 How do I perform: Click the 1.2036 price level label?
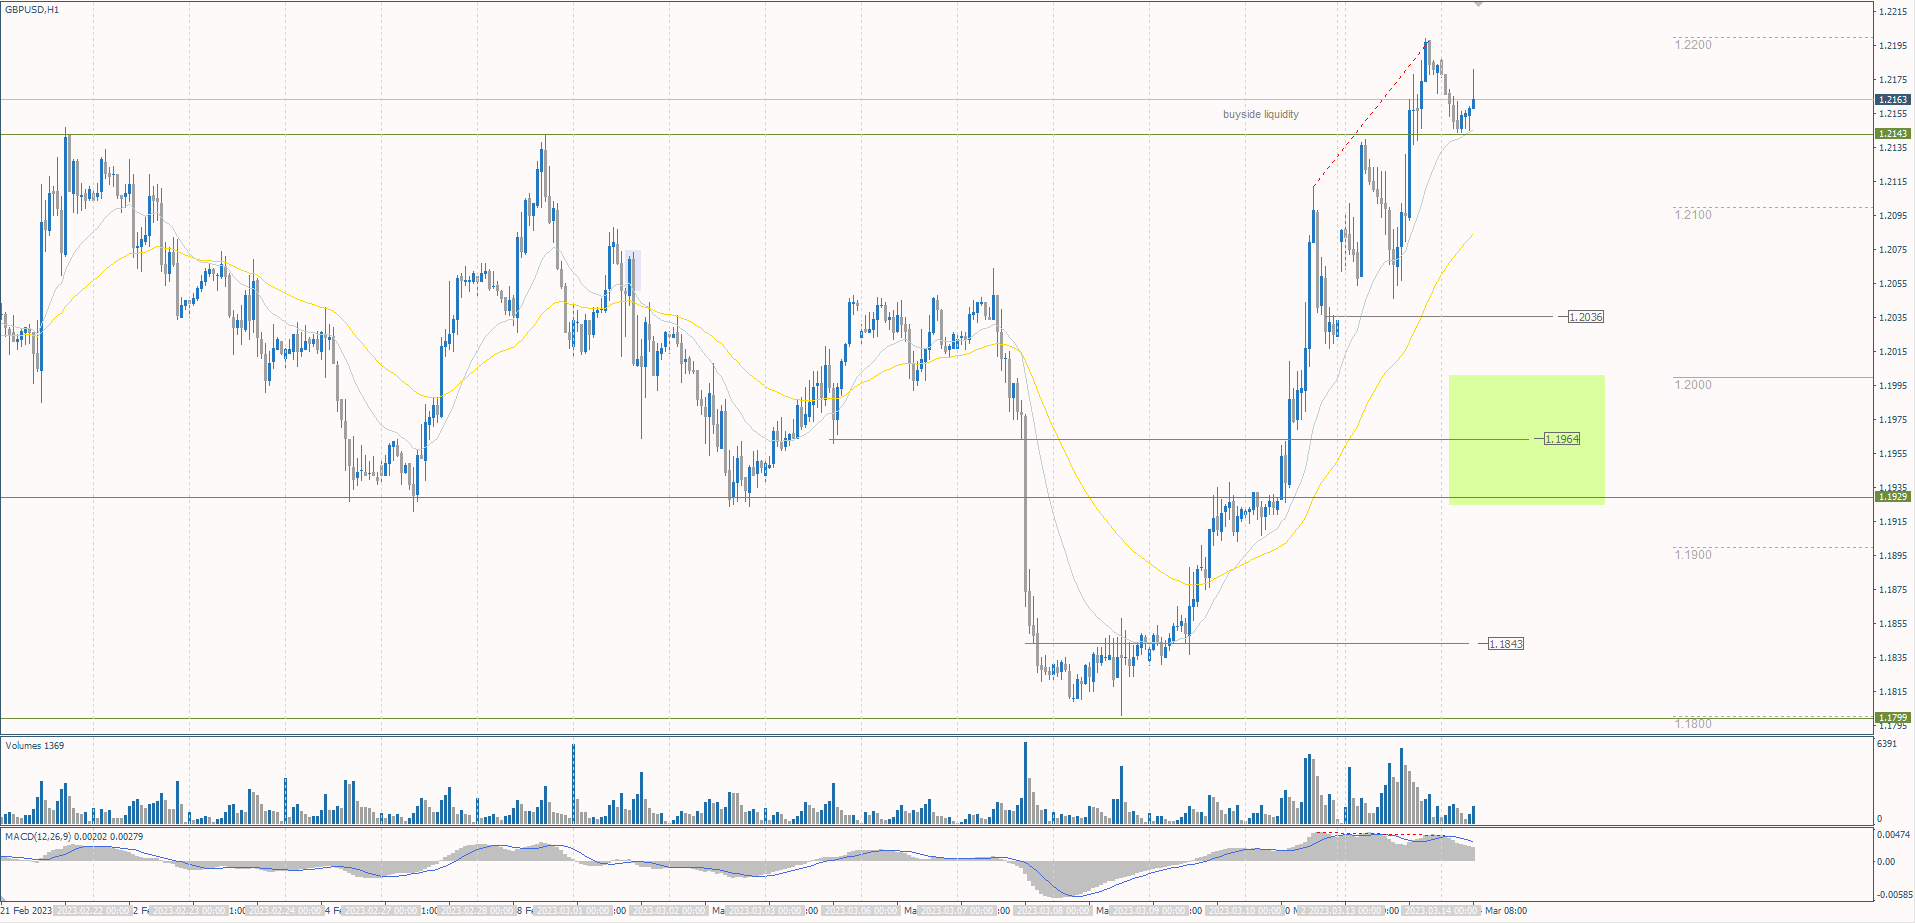1585,317
